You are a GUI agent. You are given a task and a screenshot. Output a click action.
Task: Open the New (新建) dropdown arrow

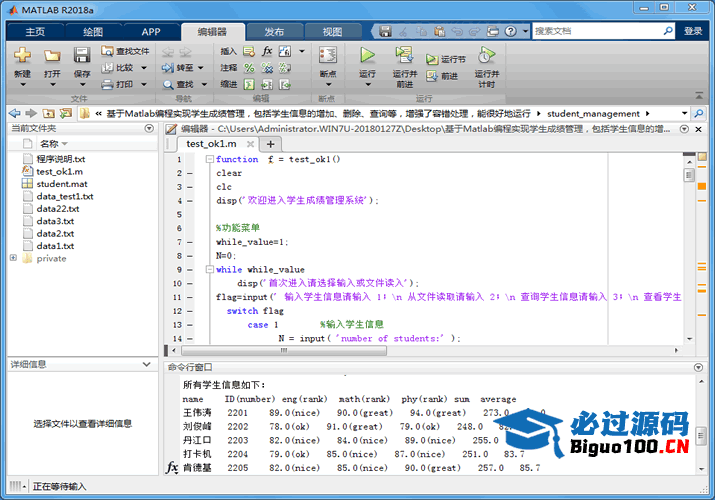coord(22,84)
